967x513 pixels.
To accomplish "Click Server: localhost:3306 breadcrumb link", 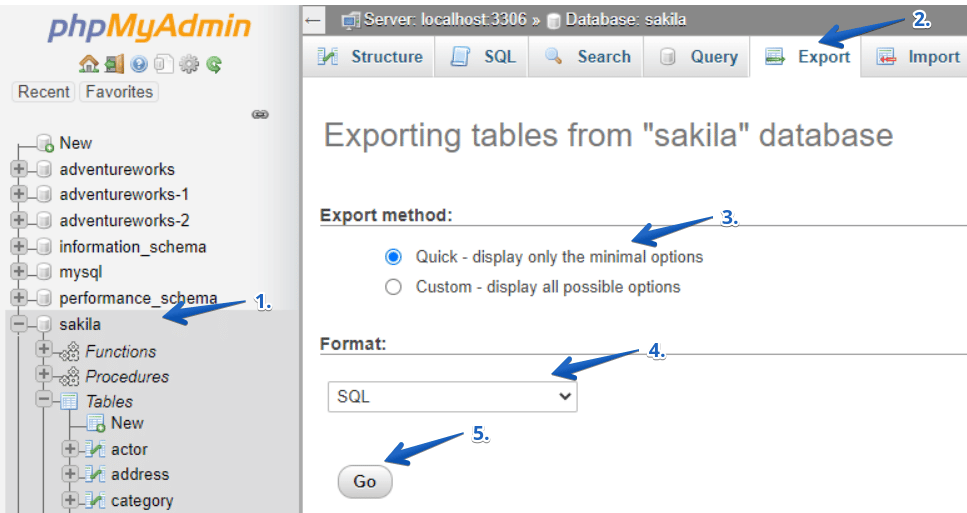I will (x=445, y=20).
